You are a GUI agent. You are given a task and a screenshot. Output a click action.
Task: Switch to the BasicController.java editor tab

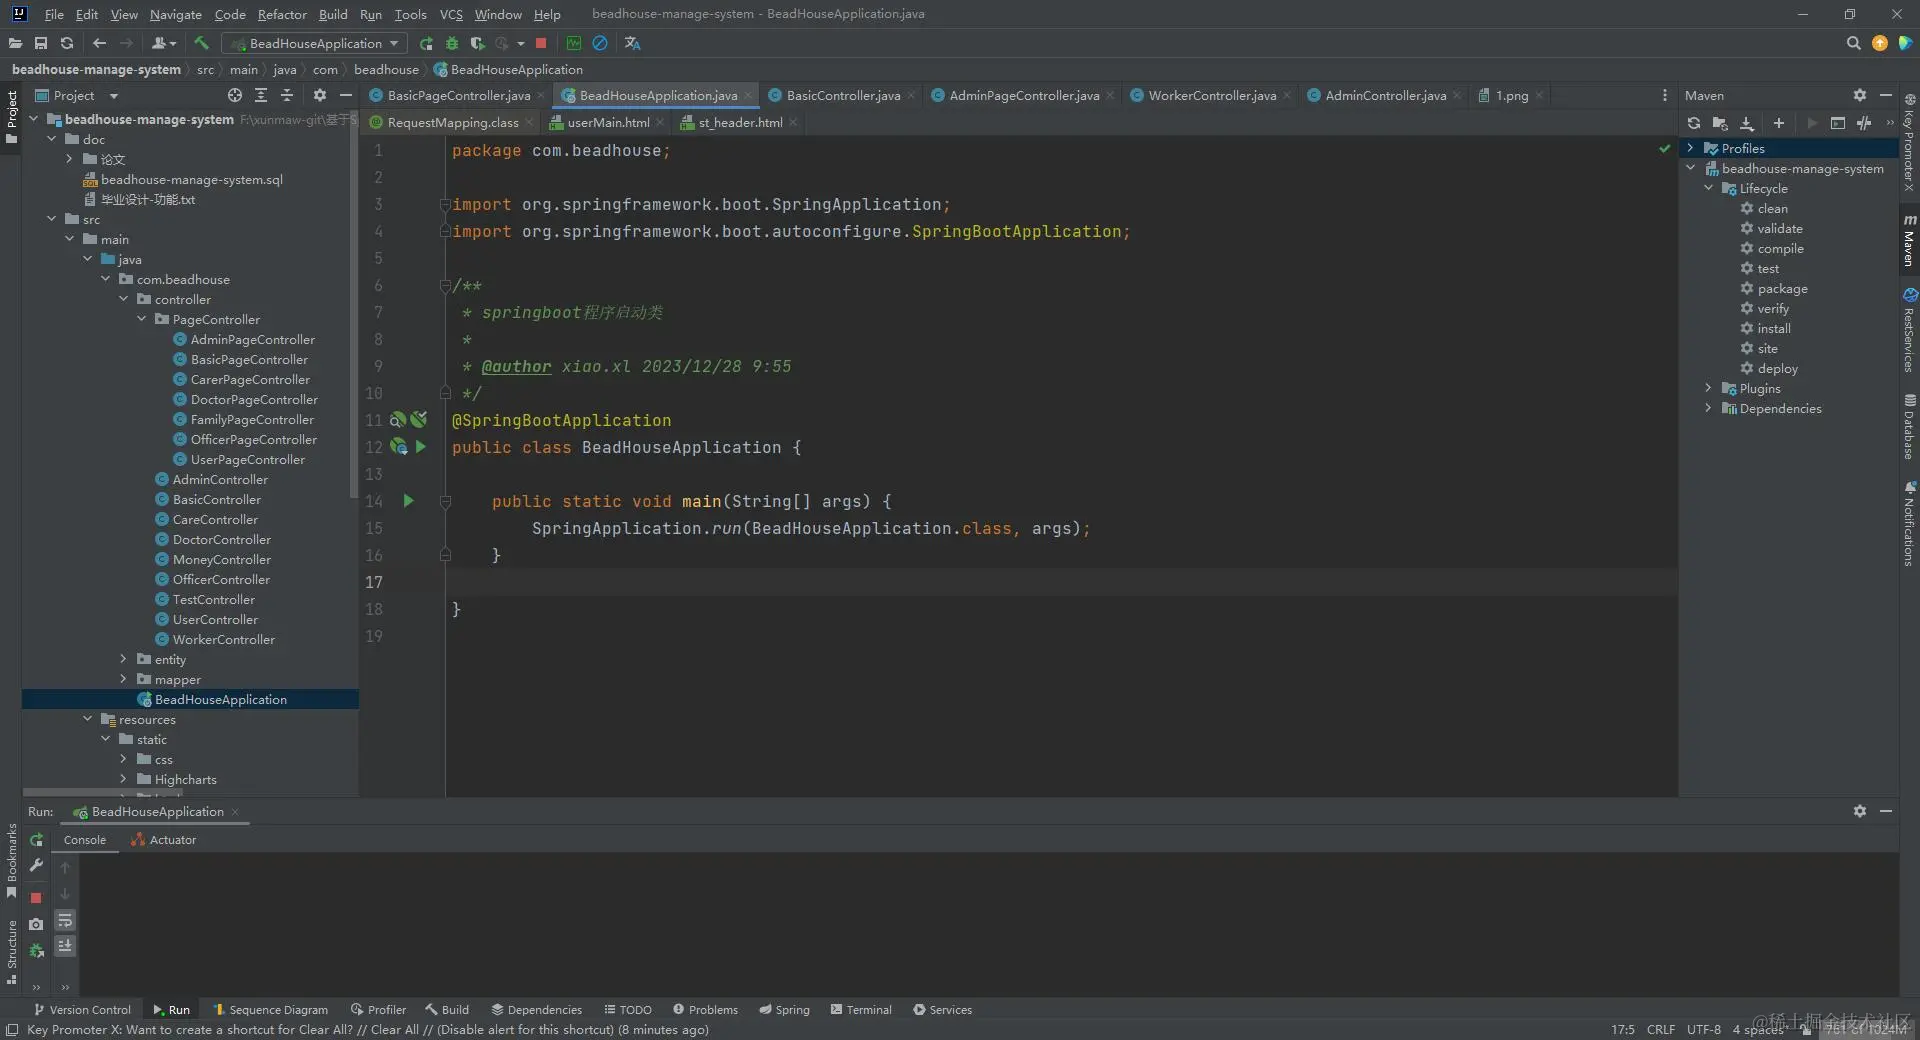pos(843,95)
